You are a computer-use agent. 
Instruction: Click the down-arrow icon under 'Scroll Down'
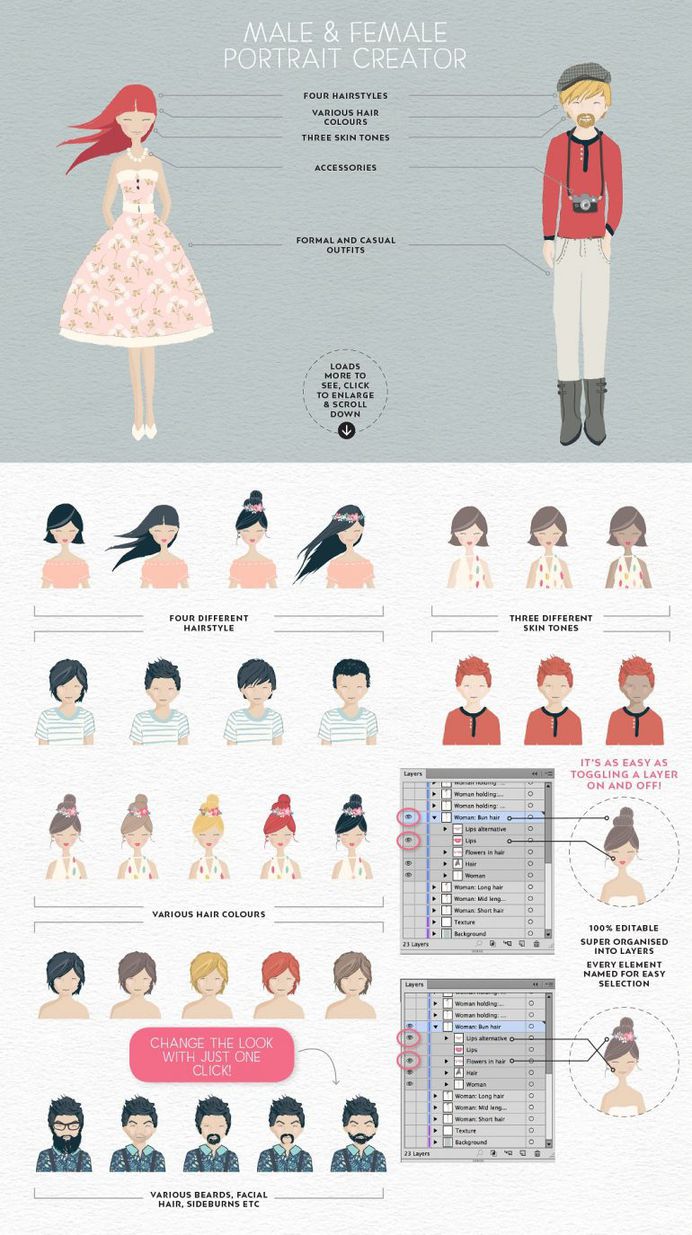point(346,430)
